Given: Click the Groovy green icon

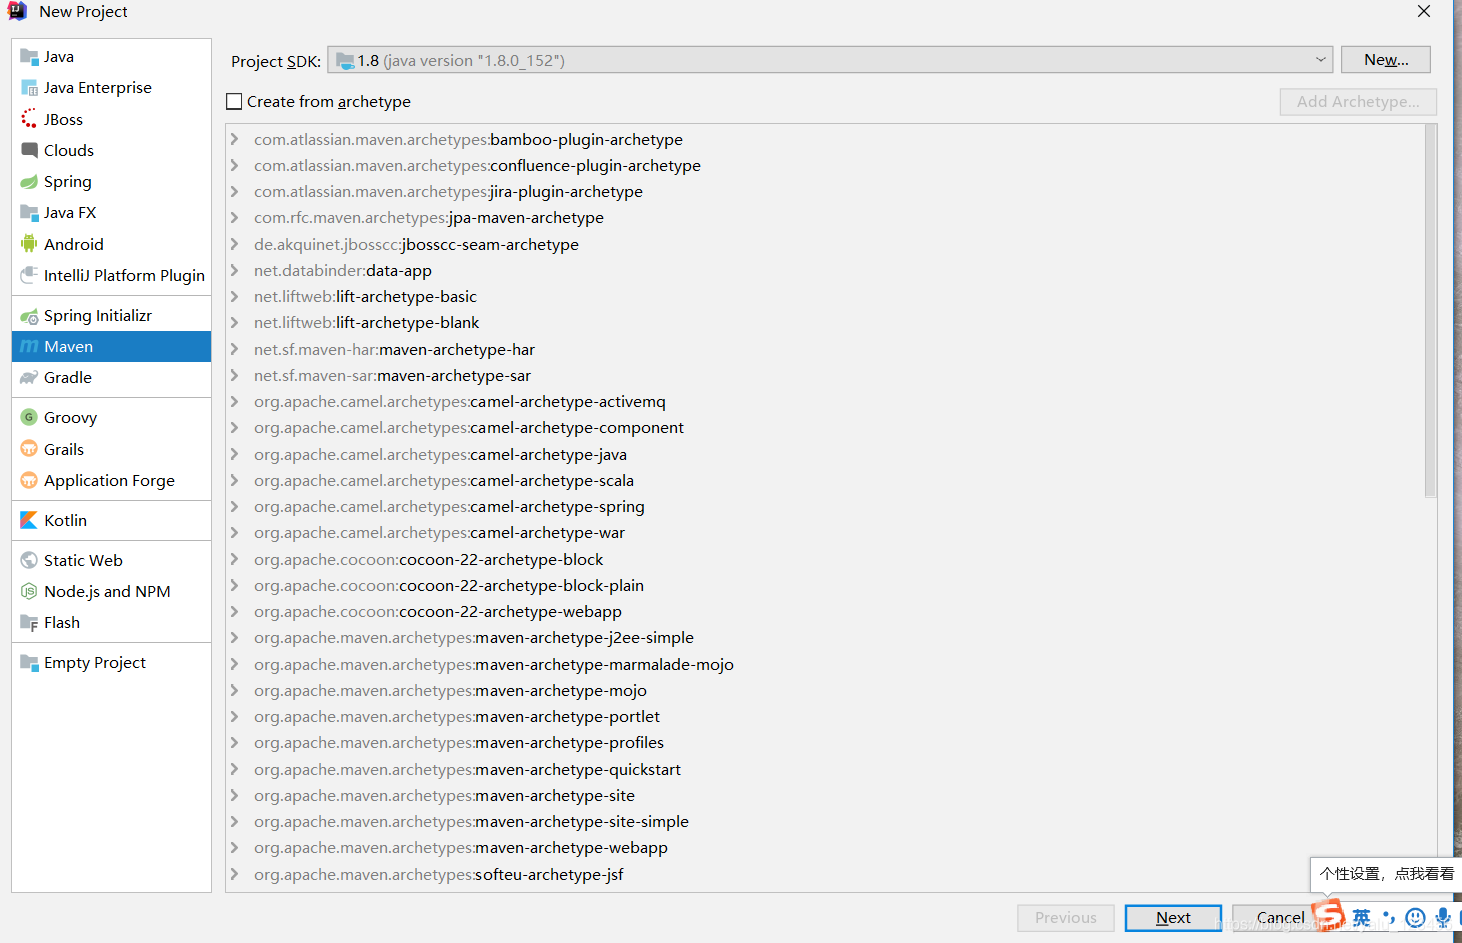Looking at the screenshot, I should click(29, 418).
